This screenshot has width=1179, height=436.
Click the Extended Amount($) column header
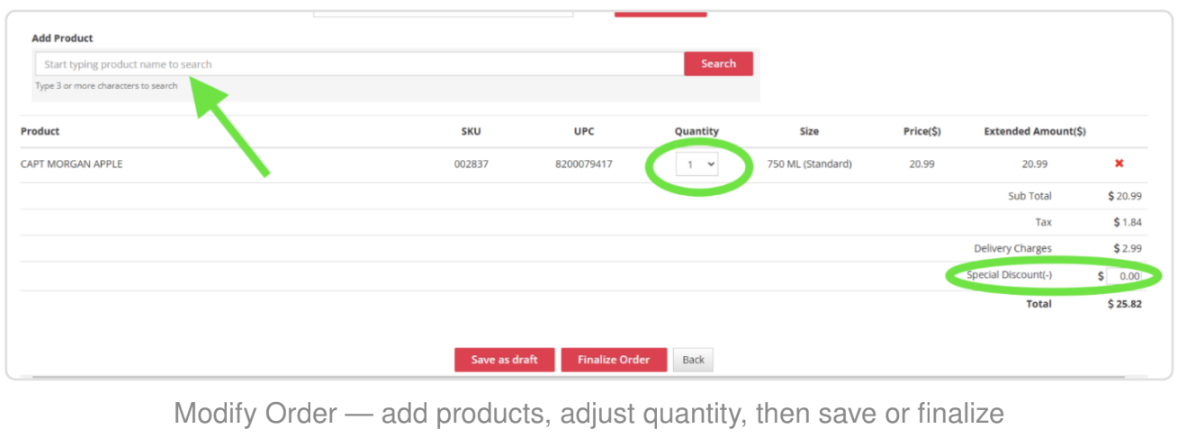pos(1035,132)
